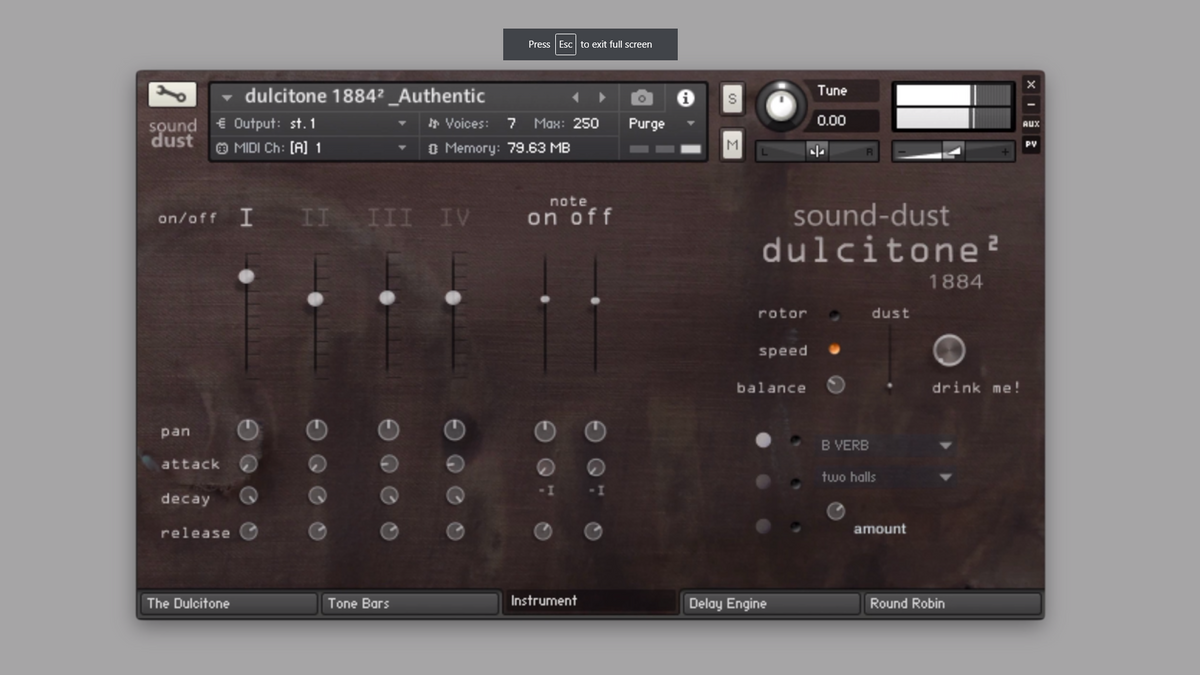Click the reverb amount knob

[x=835, y=511]
